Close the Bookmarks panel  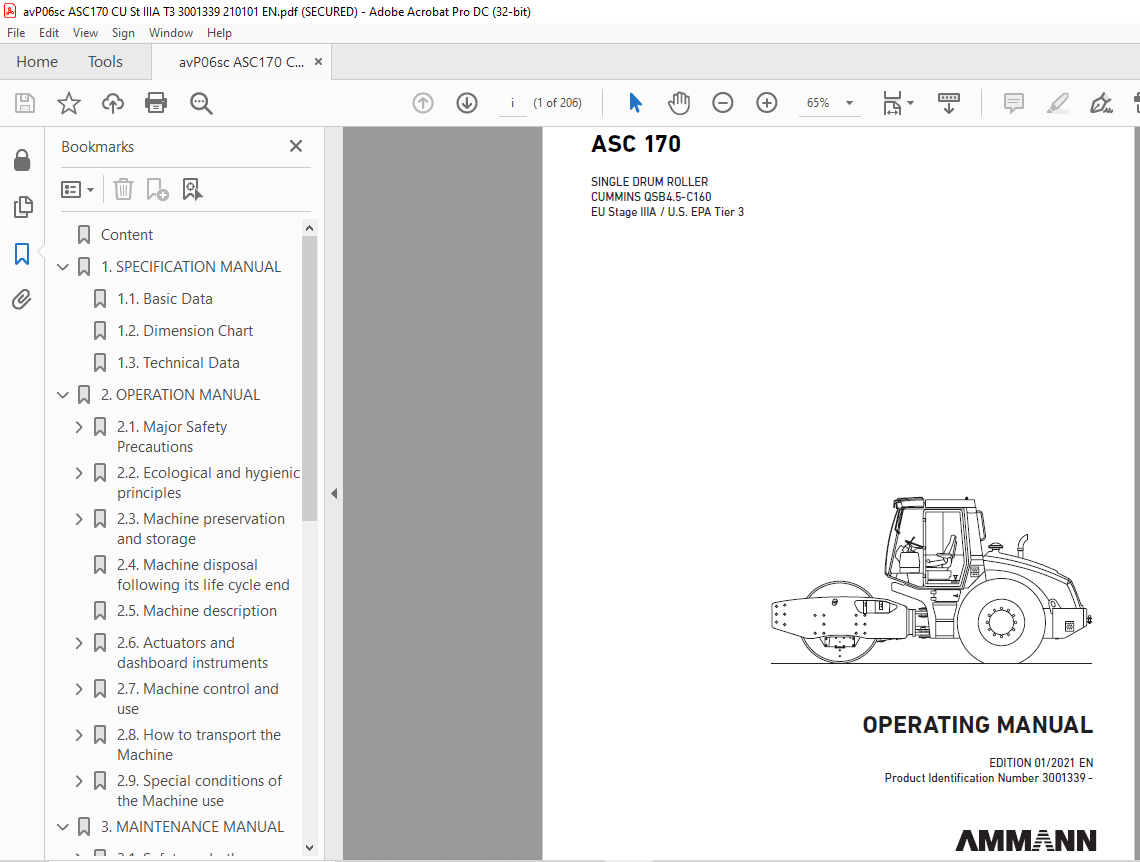tap(296, 146)
